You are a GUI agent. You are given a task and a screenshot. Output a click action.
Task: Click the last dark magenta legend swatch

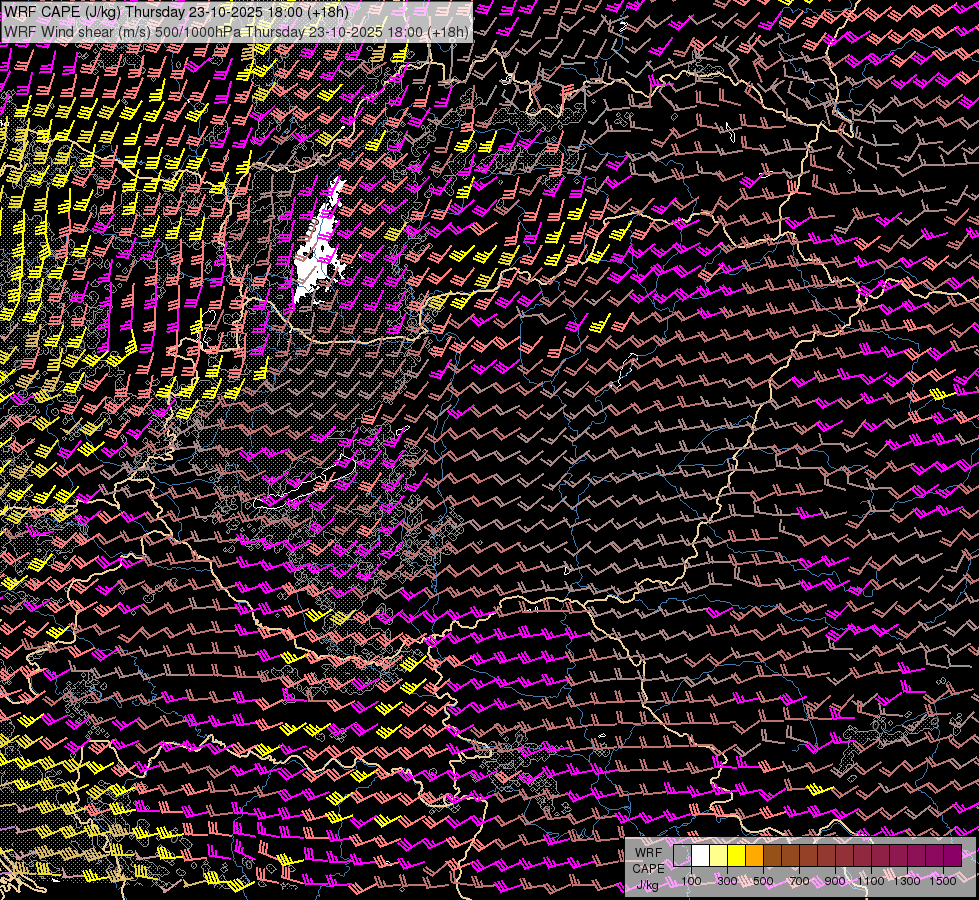coord(952,856)
